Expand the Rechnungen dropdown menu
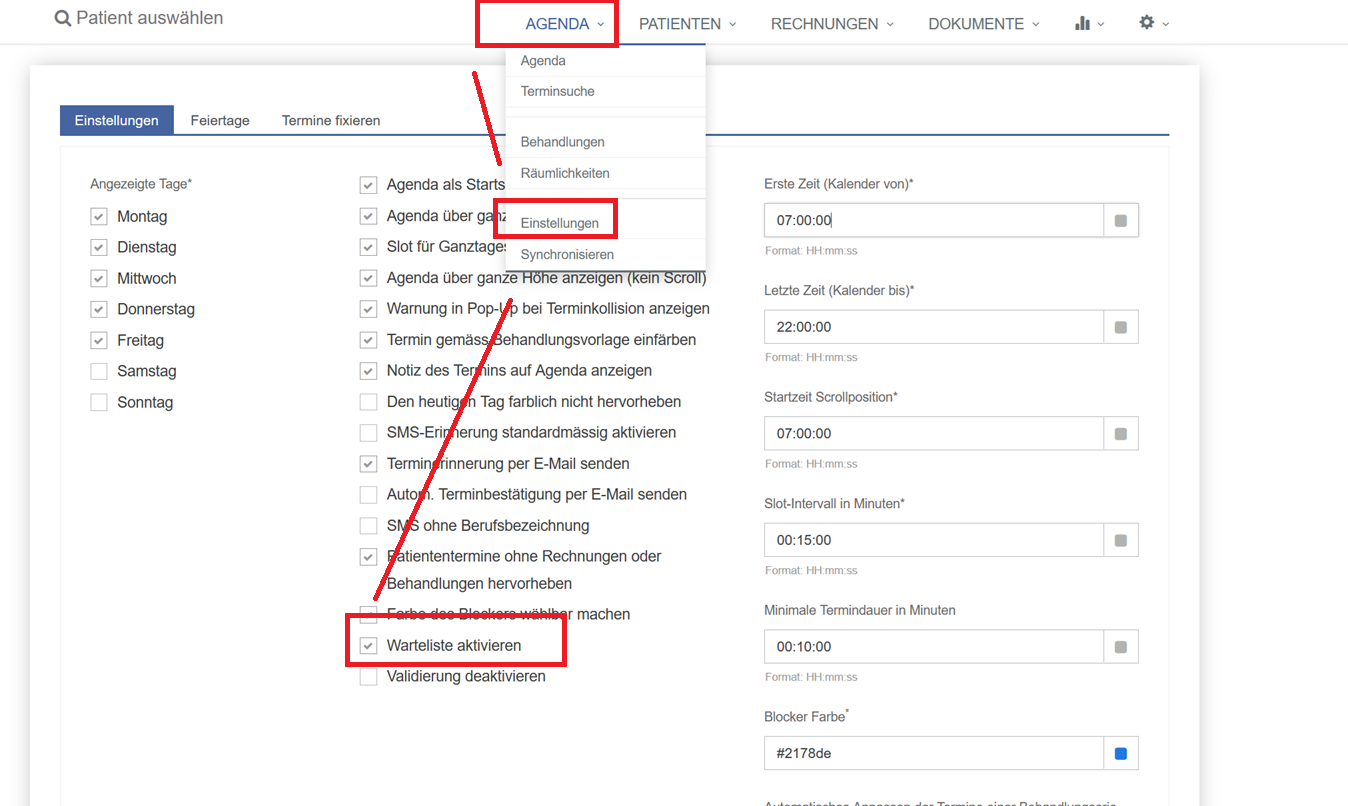The image size is (1348, 806). click(x=831, y=24)
